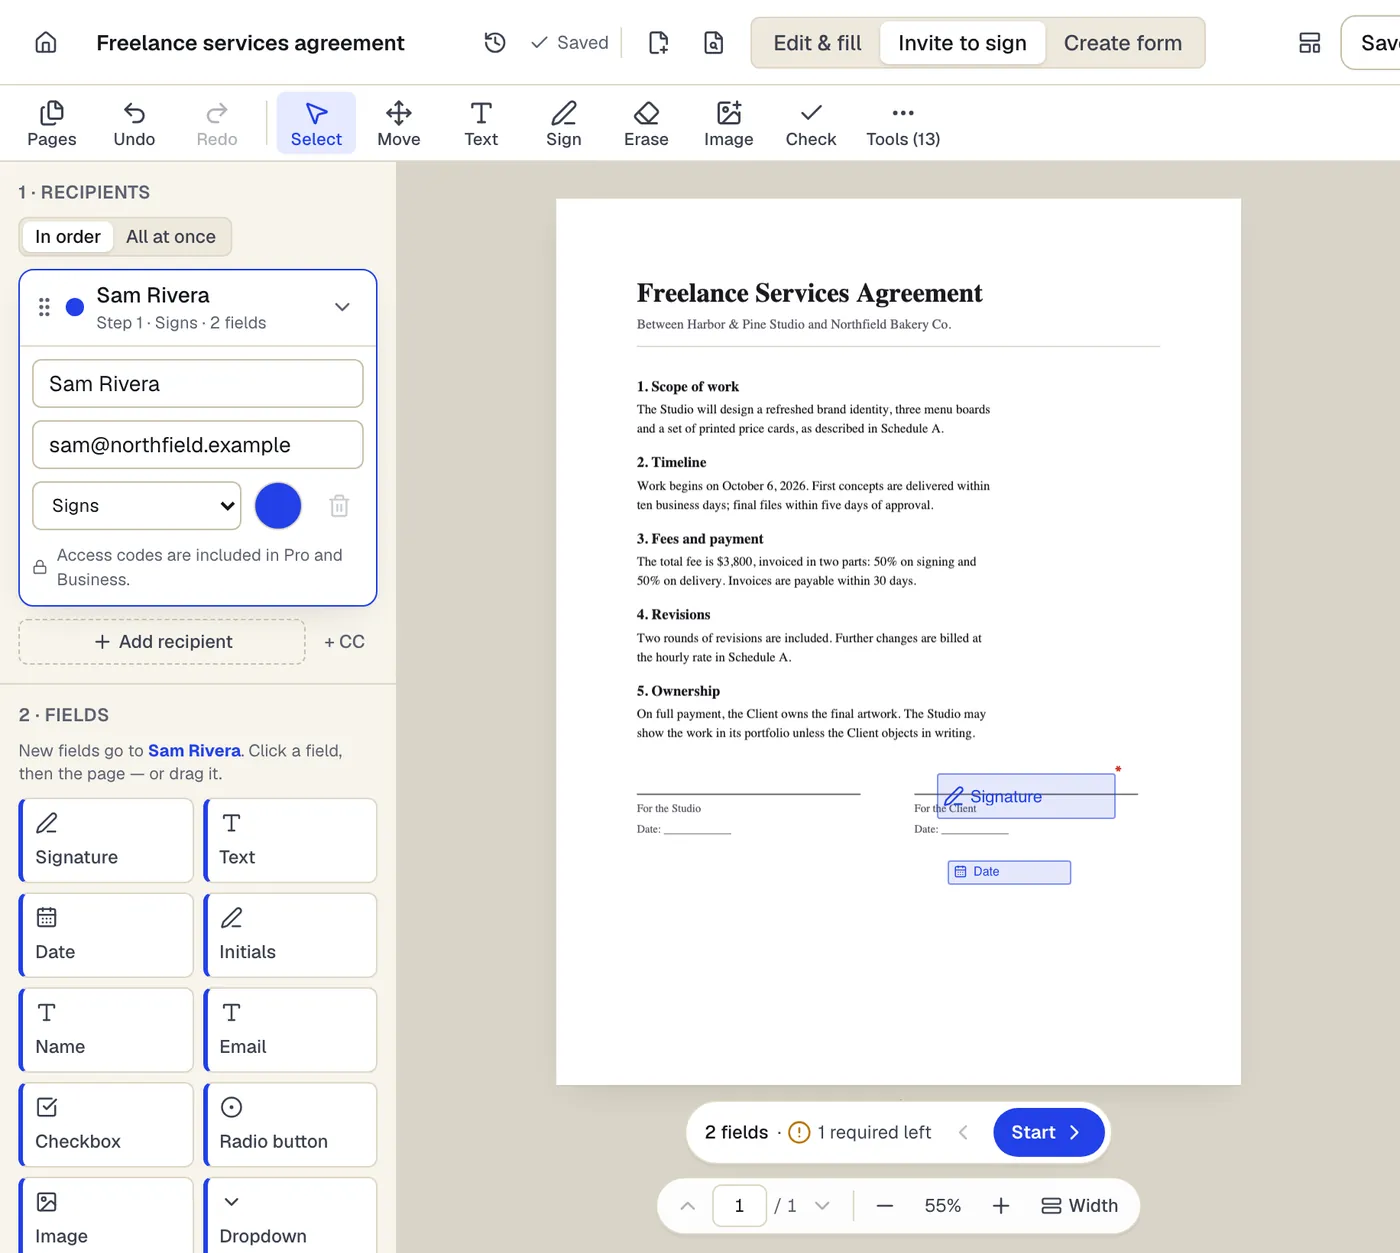Click the Saved status indicator
1400x1253 pixels.
[x=569, y=43]
